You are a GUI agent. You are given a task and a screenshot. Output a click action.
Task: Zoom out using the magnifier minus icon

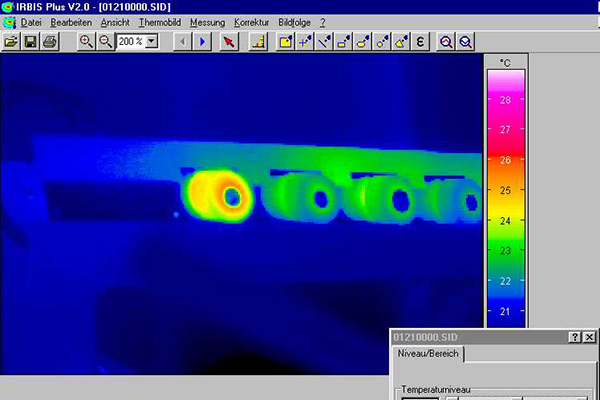(105, 42)
